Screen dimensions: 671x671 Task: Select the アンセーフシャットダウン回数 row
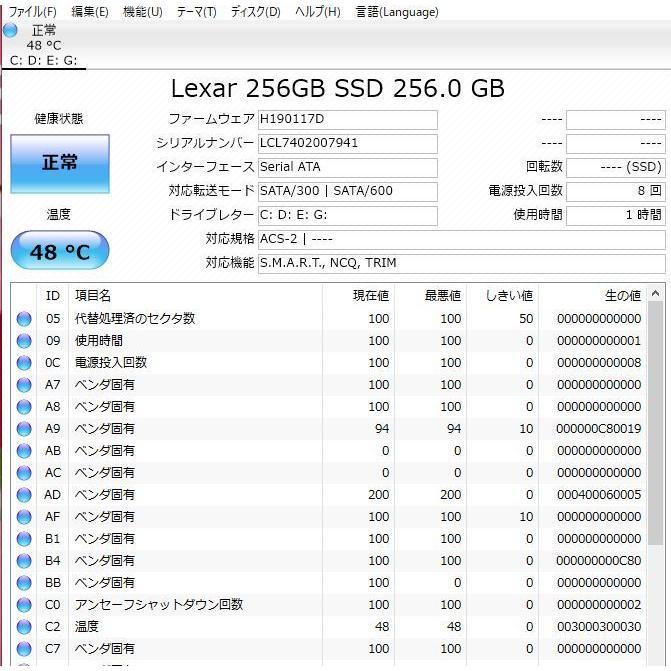coord(328,605)
